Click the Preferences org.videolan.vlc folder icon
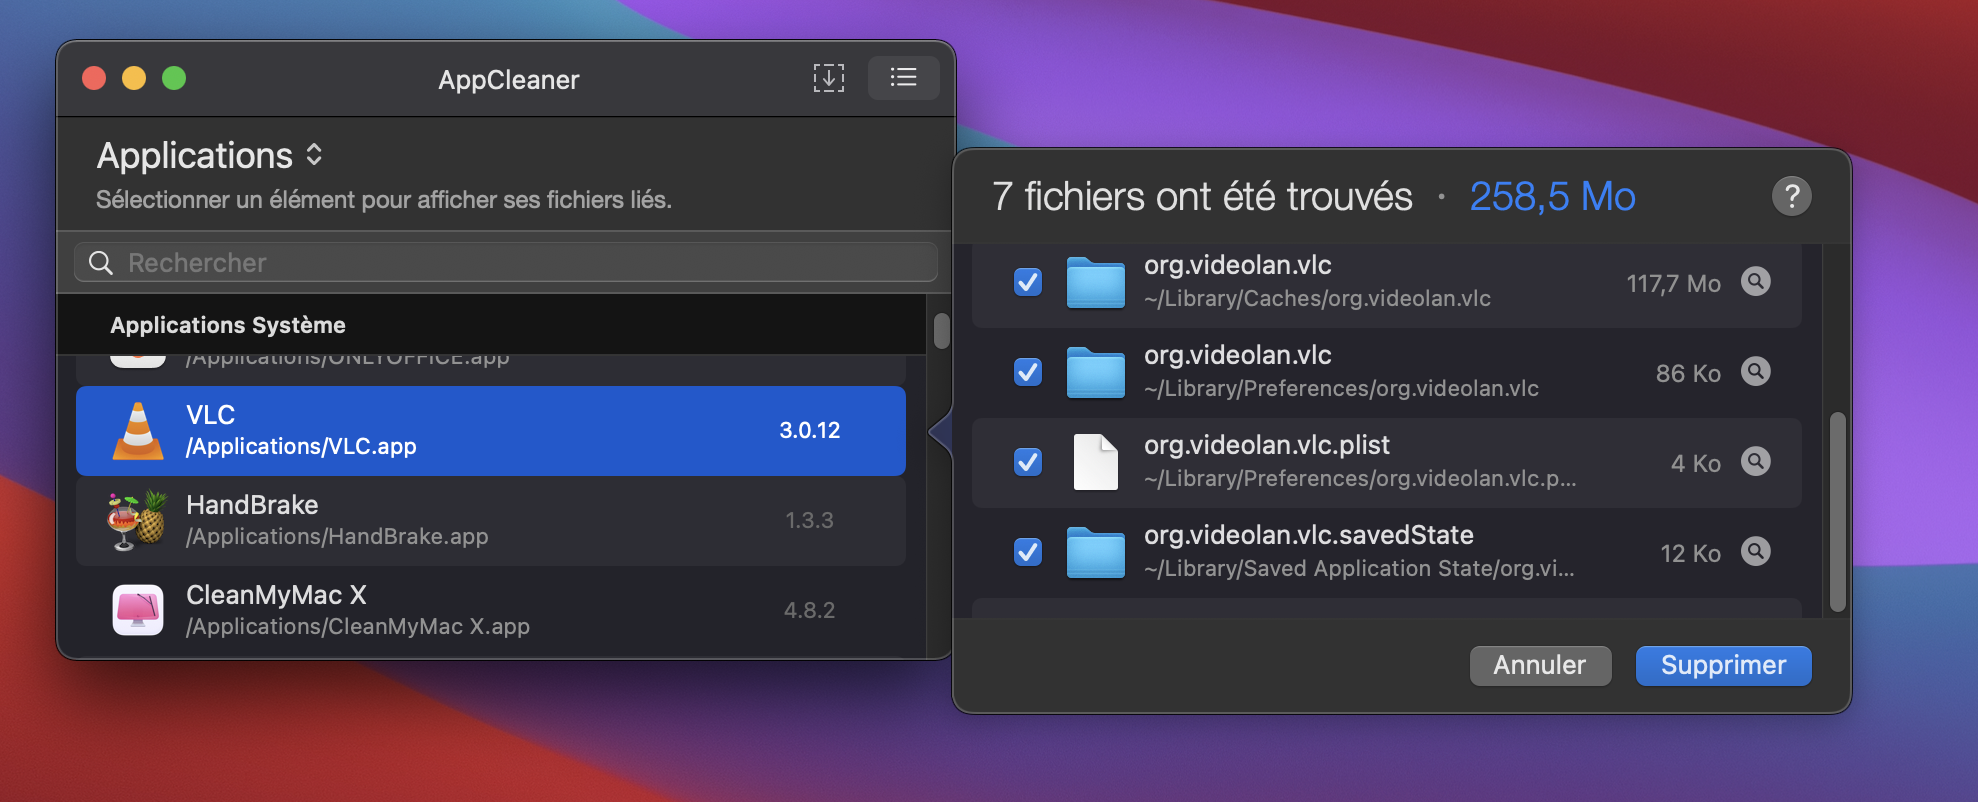This screenshot has width=1978, height=802. point(1095,373)
